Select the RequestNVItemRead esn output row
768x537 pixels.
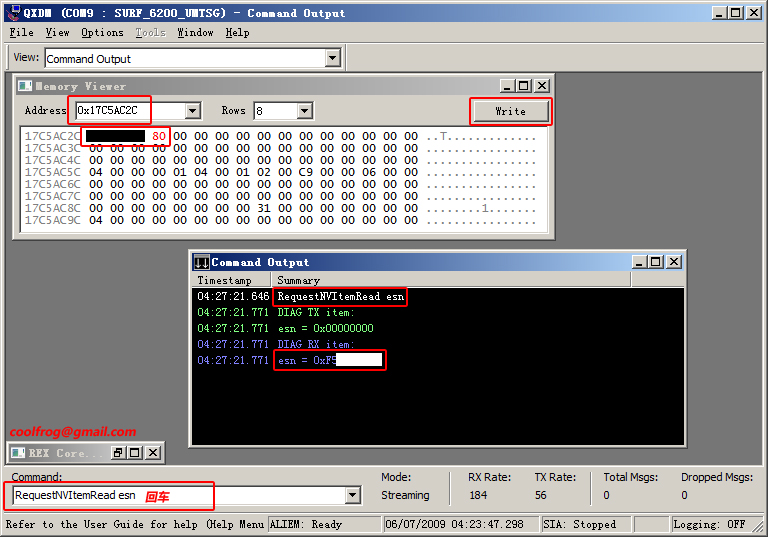coord(438,296)
